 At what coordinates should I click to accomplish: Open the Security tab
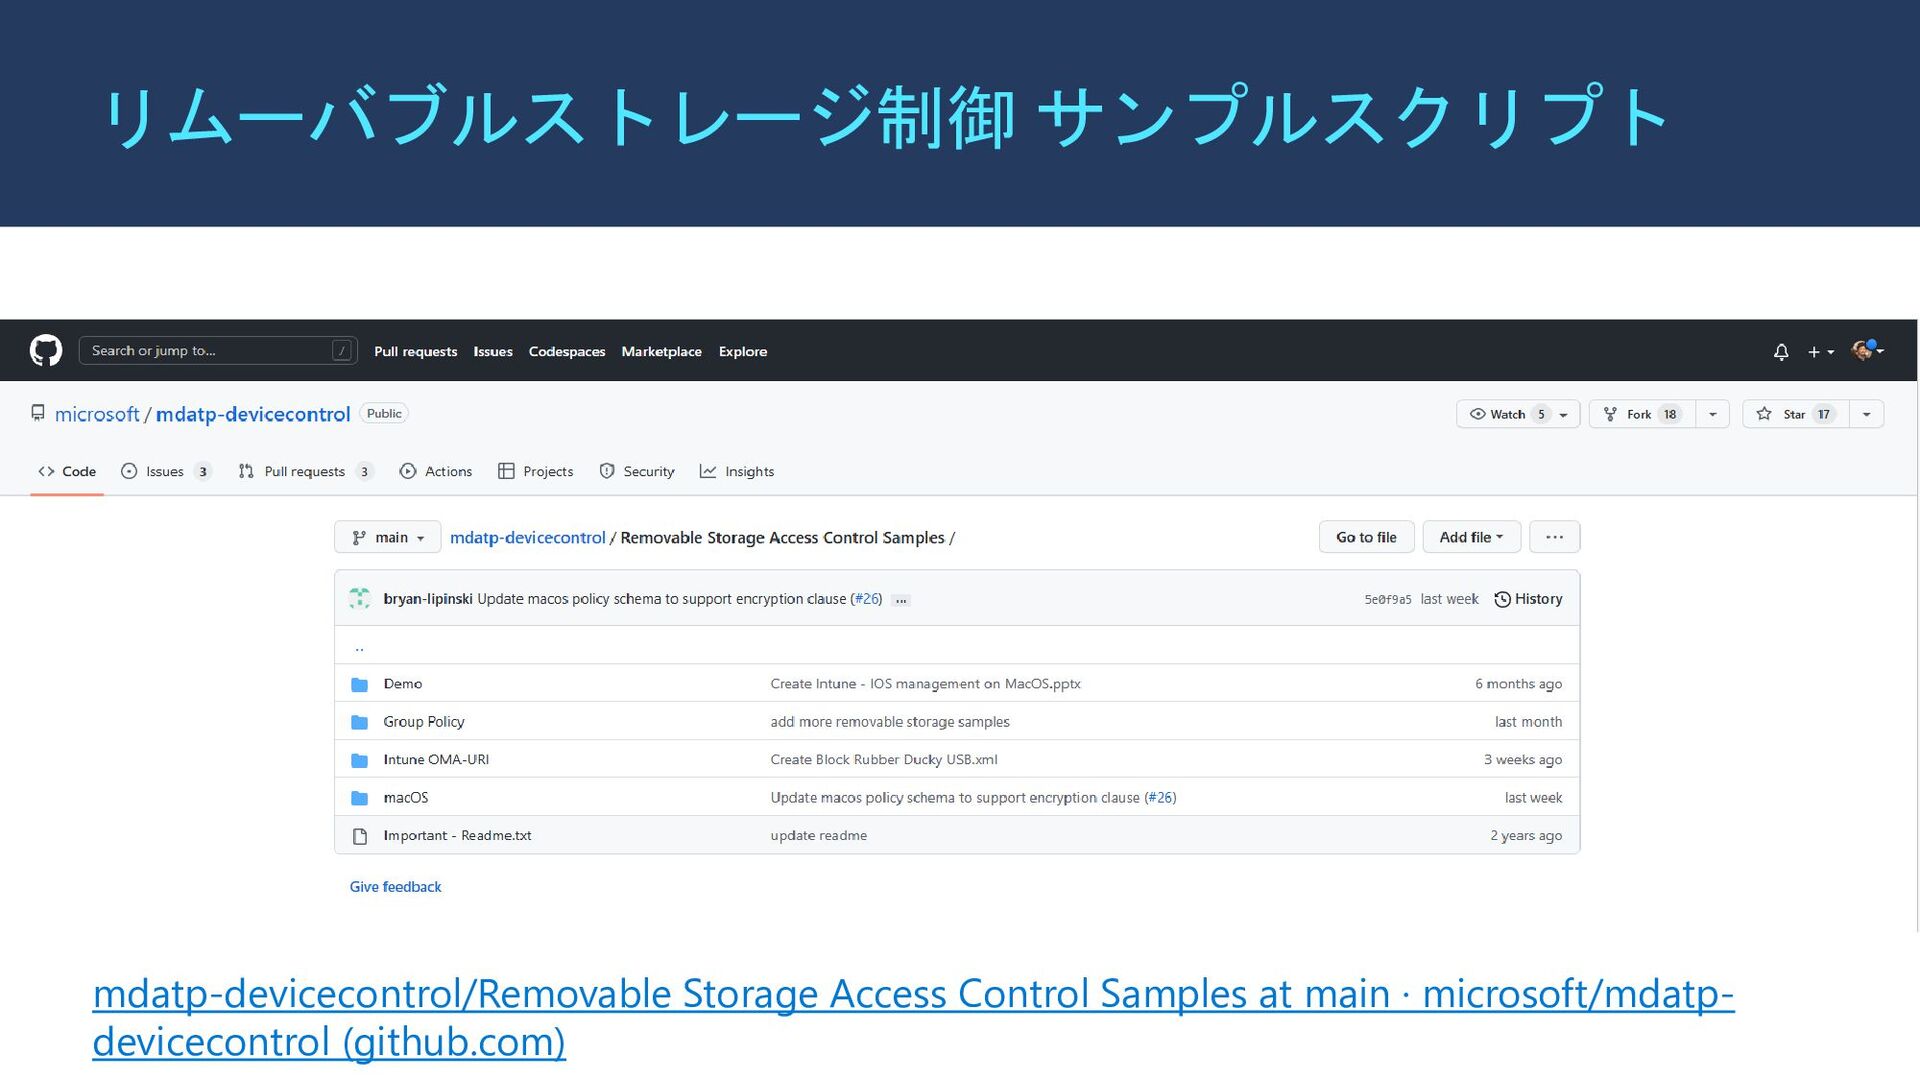click(x=637, y=471)
